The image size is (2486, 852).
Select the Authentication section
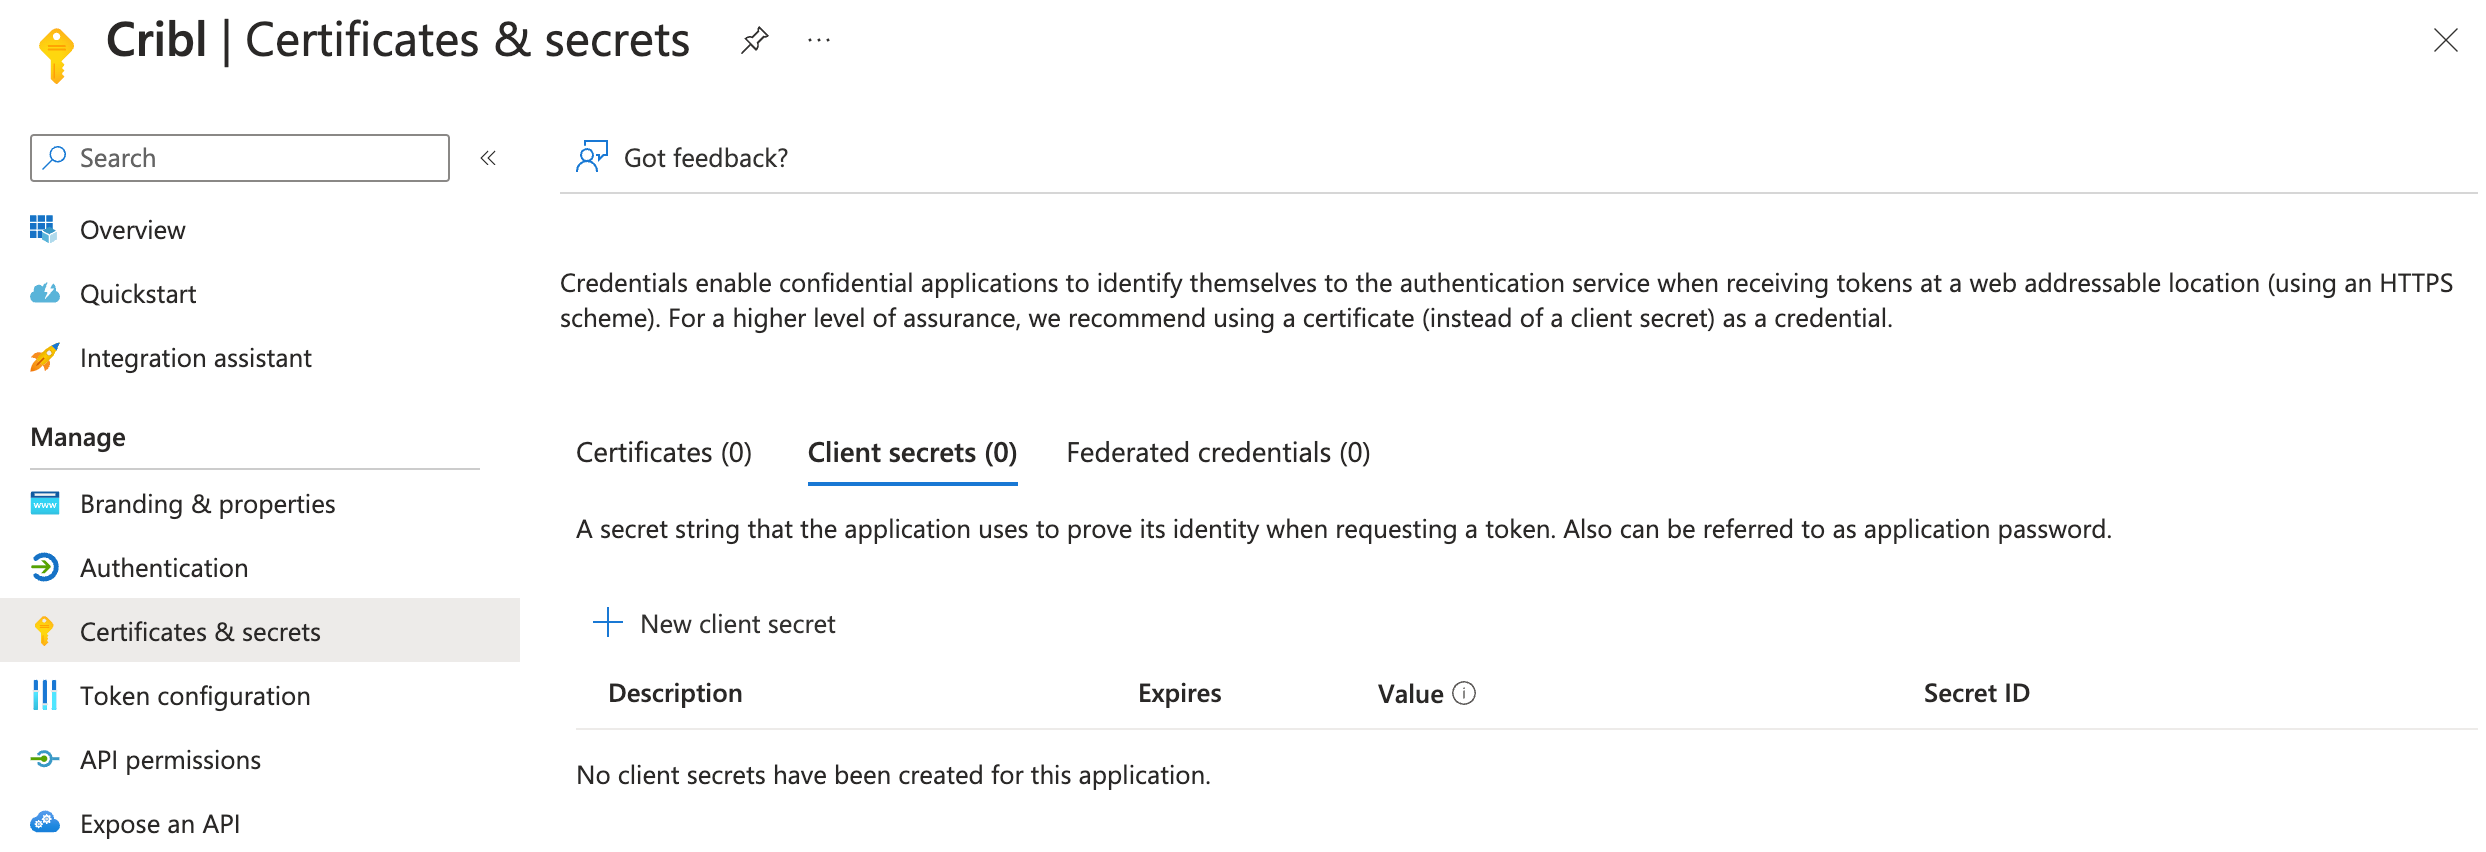pos(164,567)
